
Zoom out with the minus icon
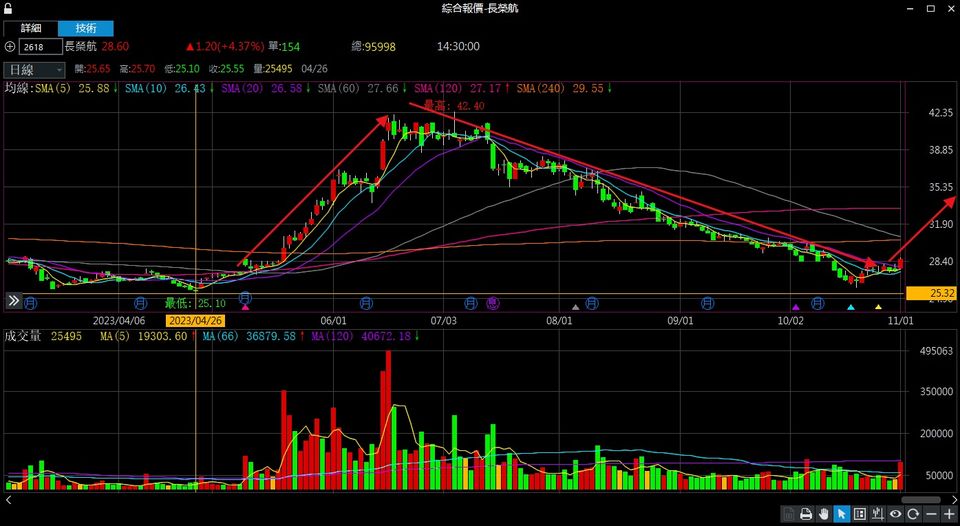tap(932, 514)
